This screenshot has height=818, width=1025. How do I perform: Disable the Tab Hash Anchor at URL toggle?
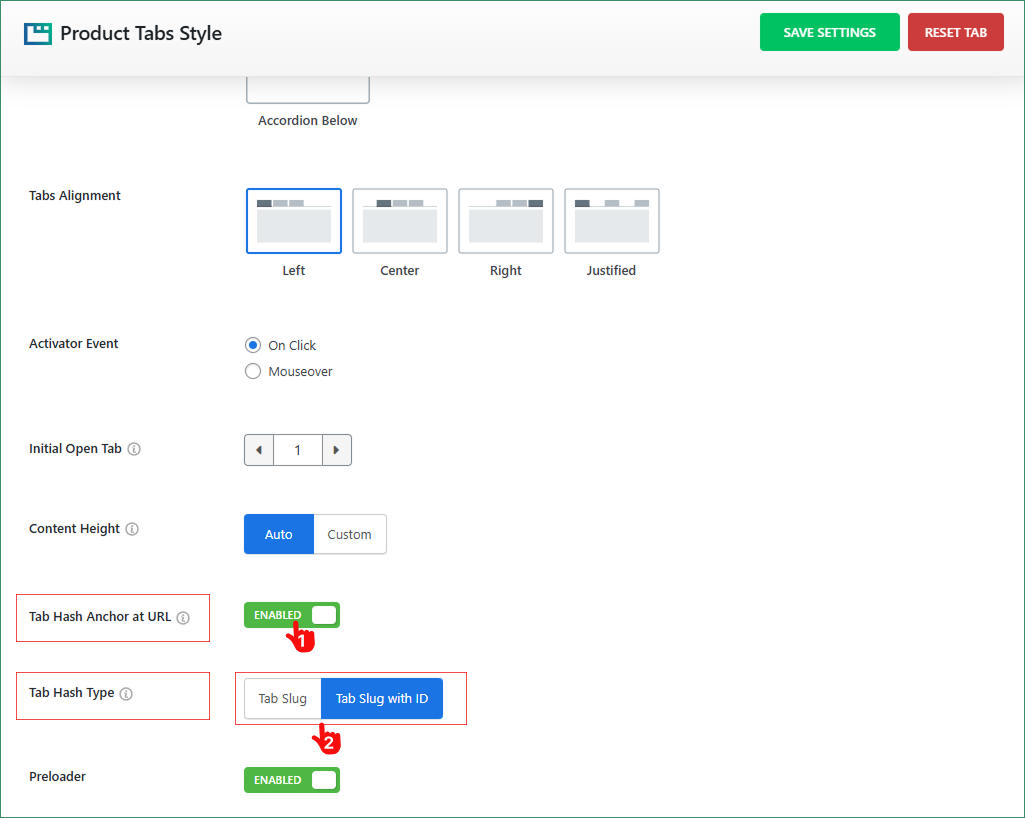[x=291, y=615]
